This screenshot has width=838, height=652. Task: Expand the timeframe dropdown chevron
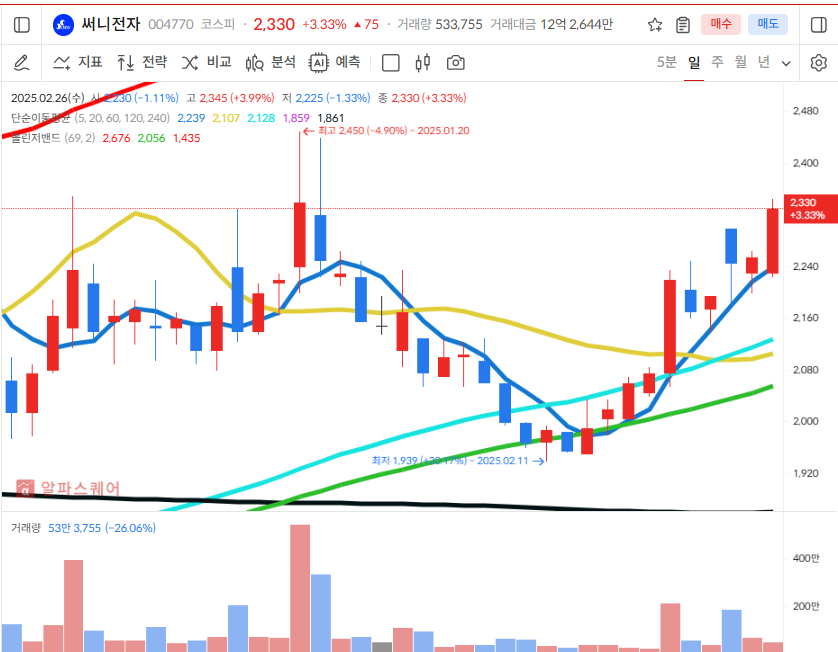coord(786,63)
